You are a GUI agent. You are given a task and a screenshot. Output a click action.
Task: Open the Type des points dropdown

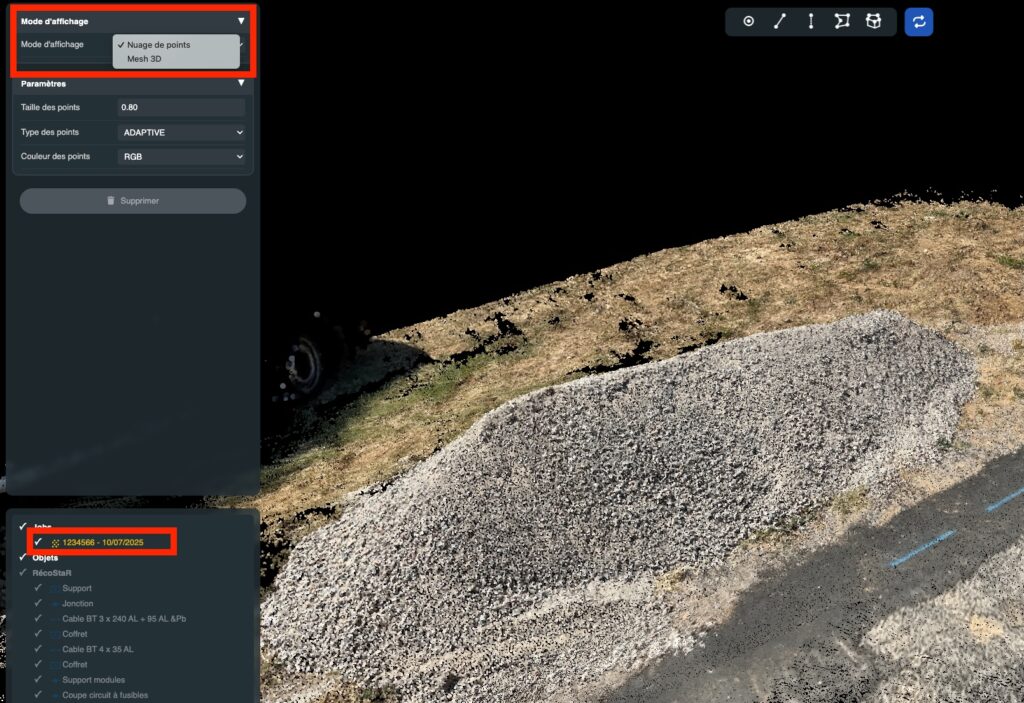click(181, 132)
